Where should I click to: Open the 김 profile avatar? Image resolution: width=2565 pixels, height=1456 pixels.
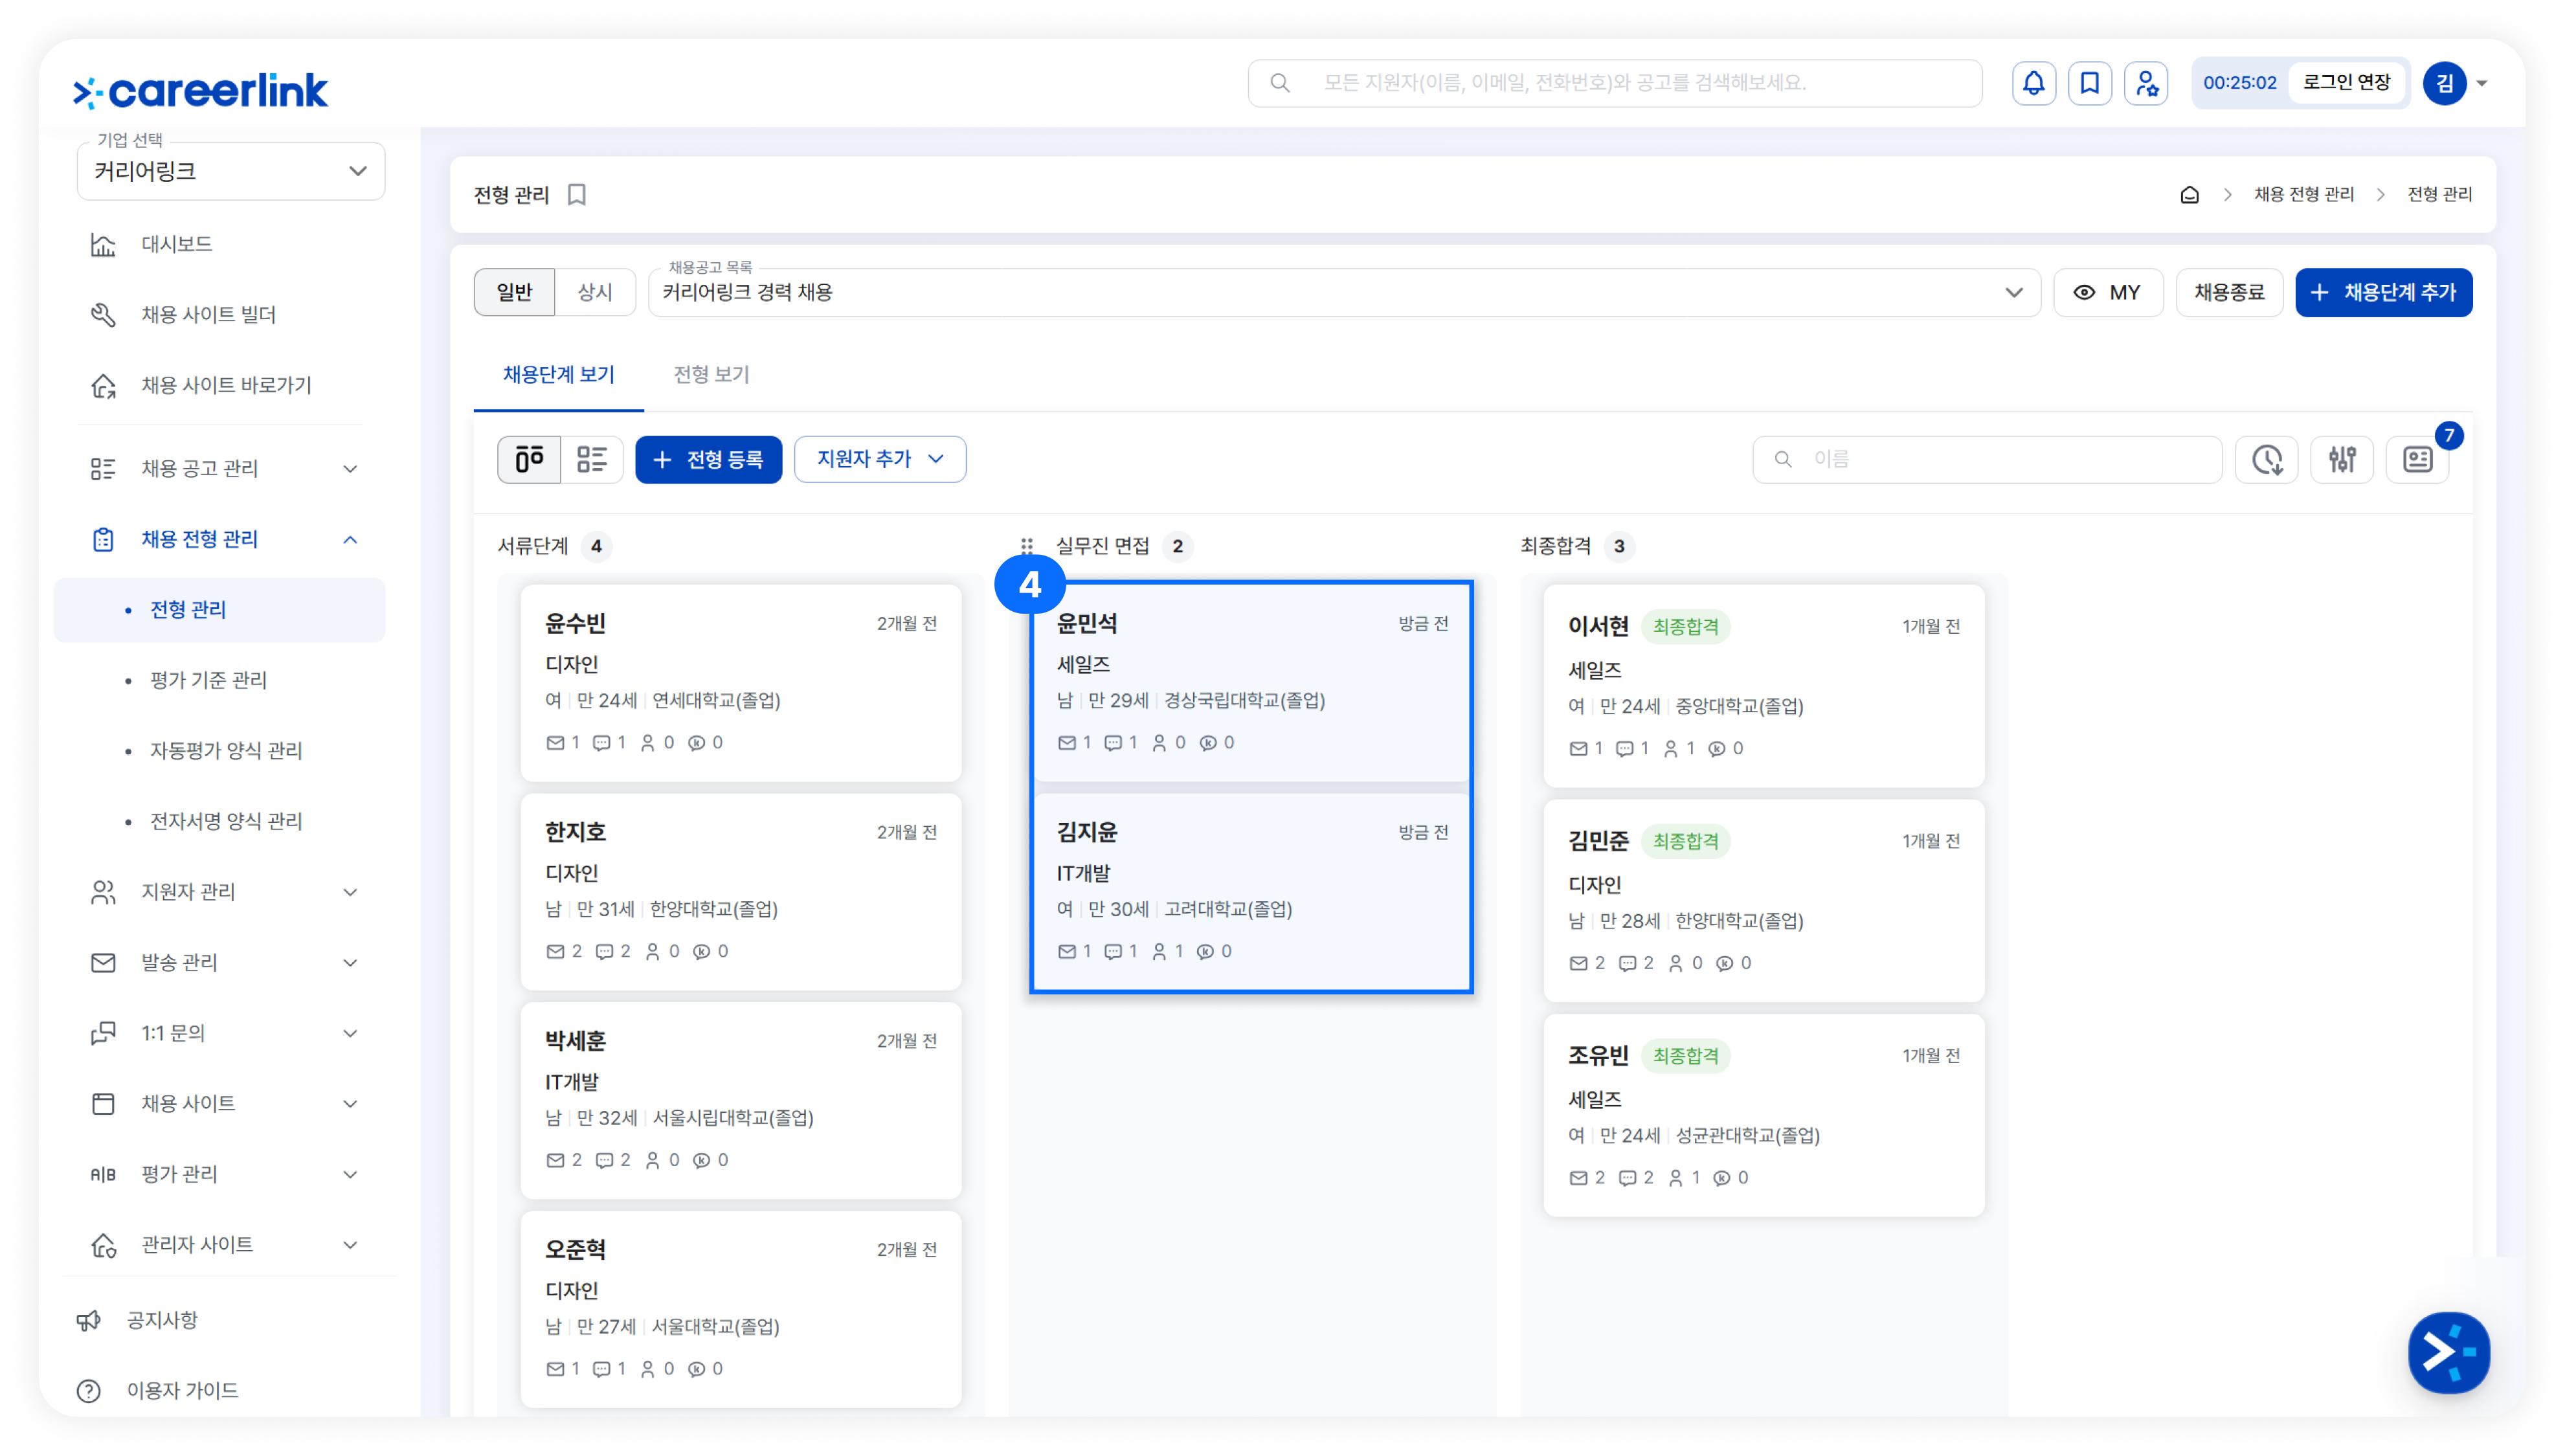click(2444, 84)
